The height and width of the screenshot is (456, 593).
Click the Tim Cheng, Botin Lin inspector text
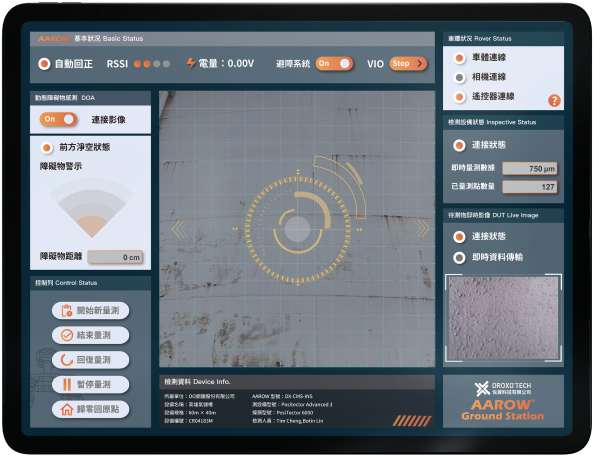pyautogui.click(x=287, y=421)
